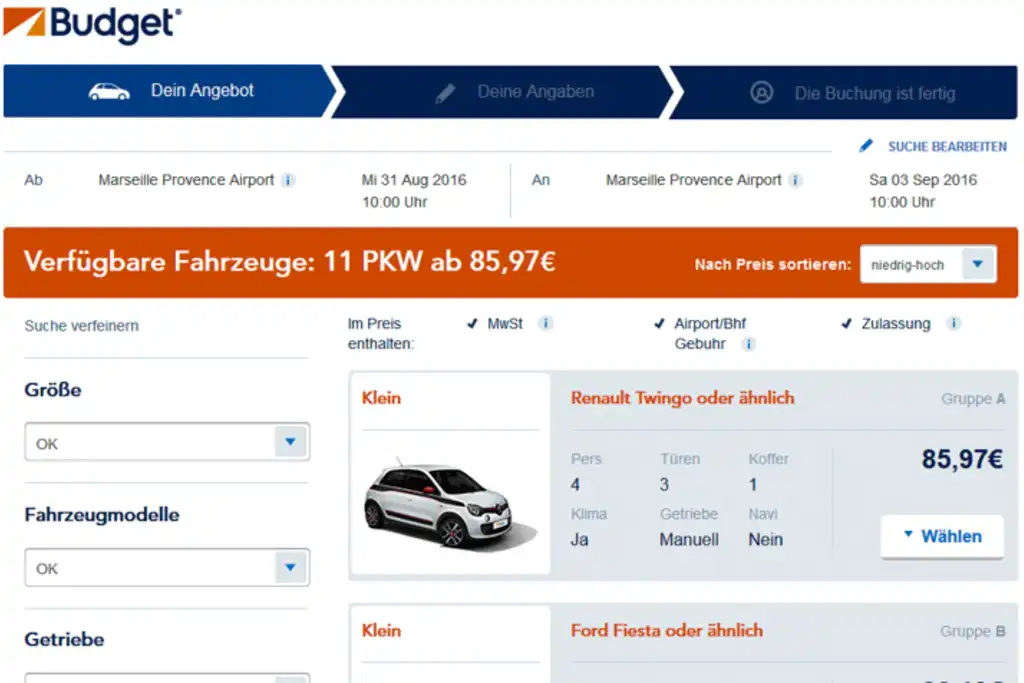This screenshot has width=1024, height=683.
Task: Click the pencil icon in Deine Angaben step
Action: [x=445, y=93]
